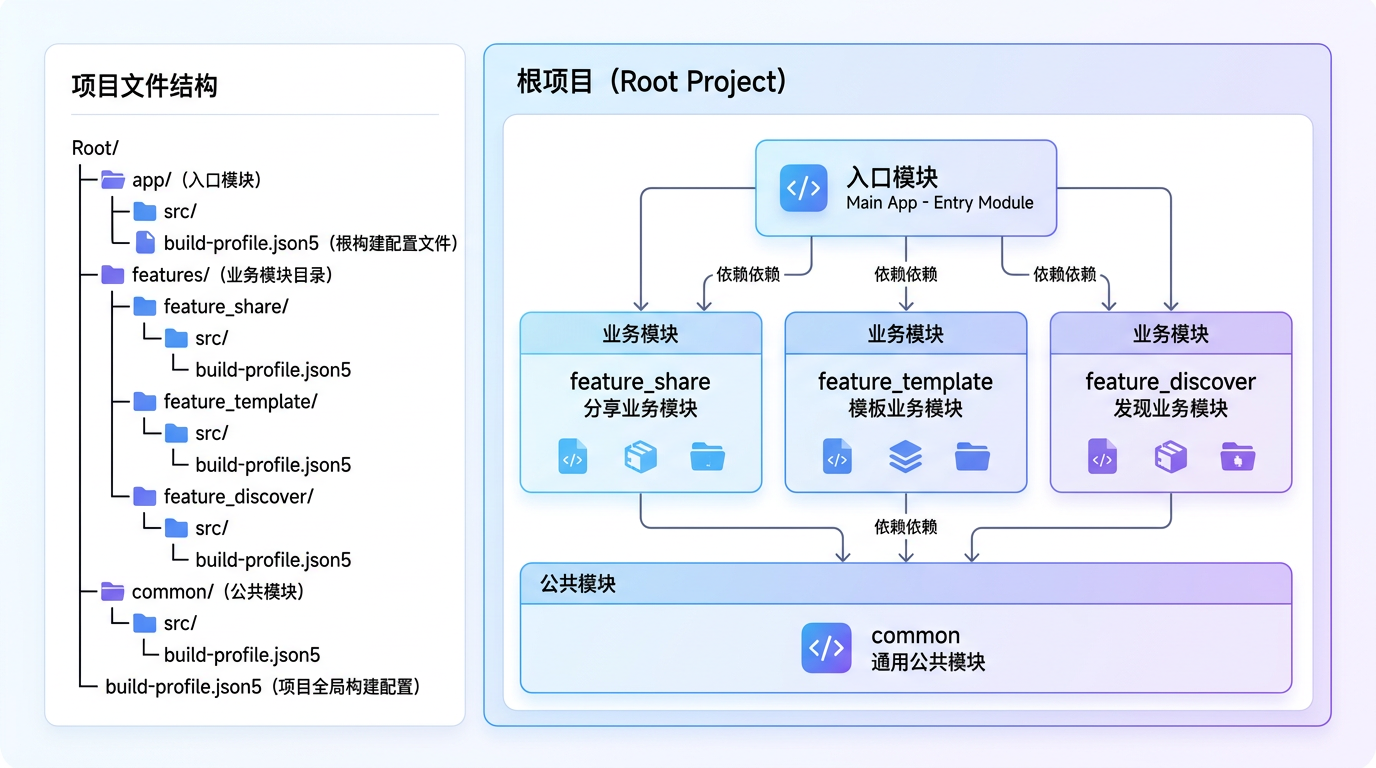
Task: Select build-profile.json5 under feature_discover/
Action: pyautogui.click(x=273, y=560)
